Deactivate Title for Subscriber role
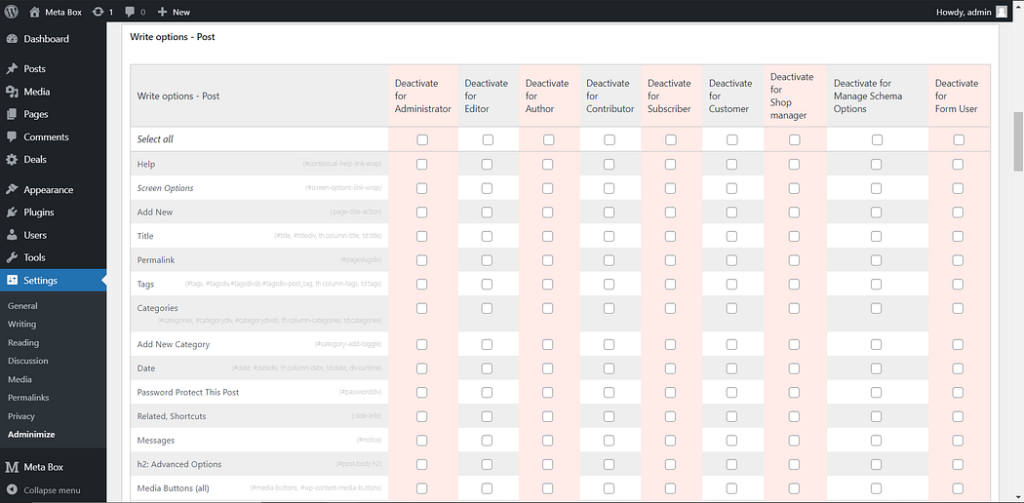The width and height of the screenshot is (1024, 503). (x=670, y=236)
